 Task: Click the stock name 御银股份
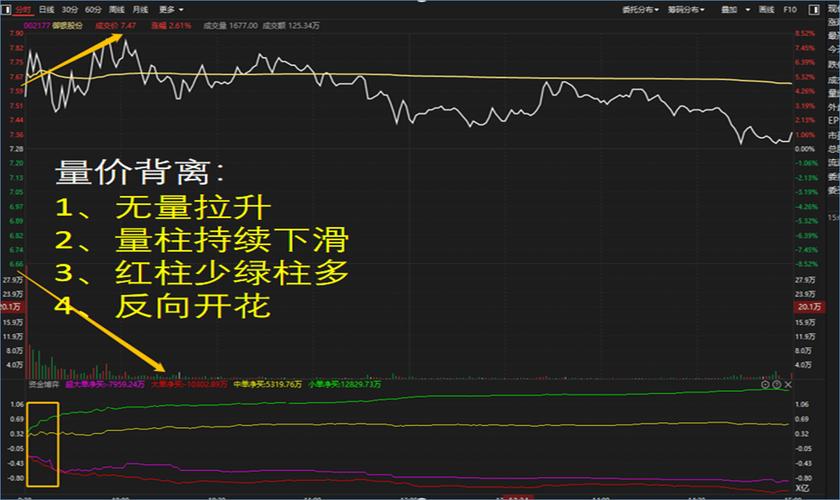click(x=68, y=25)
